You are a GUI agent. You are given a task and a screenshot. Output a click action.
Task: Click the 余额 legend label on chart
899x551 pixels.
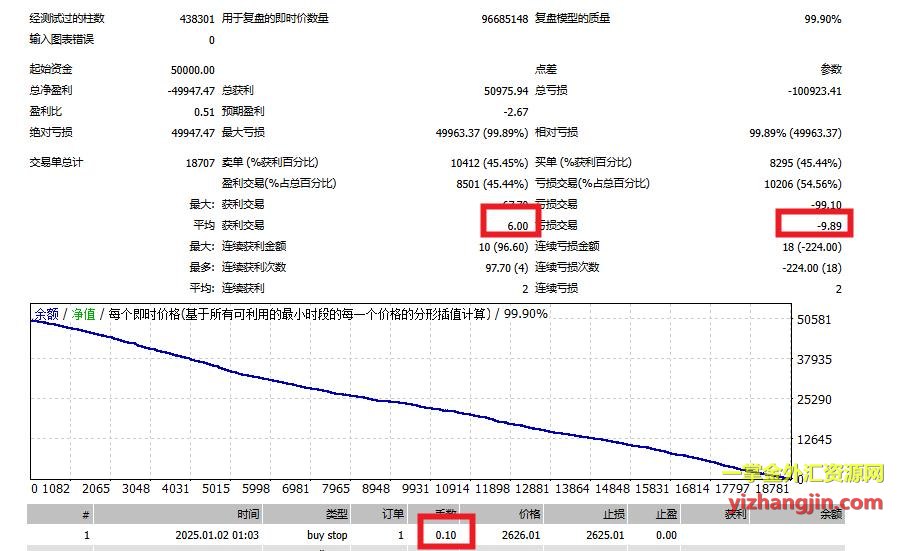[46, 314]
